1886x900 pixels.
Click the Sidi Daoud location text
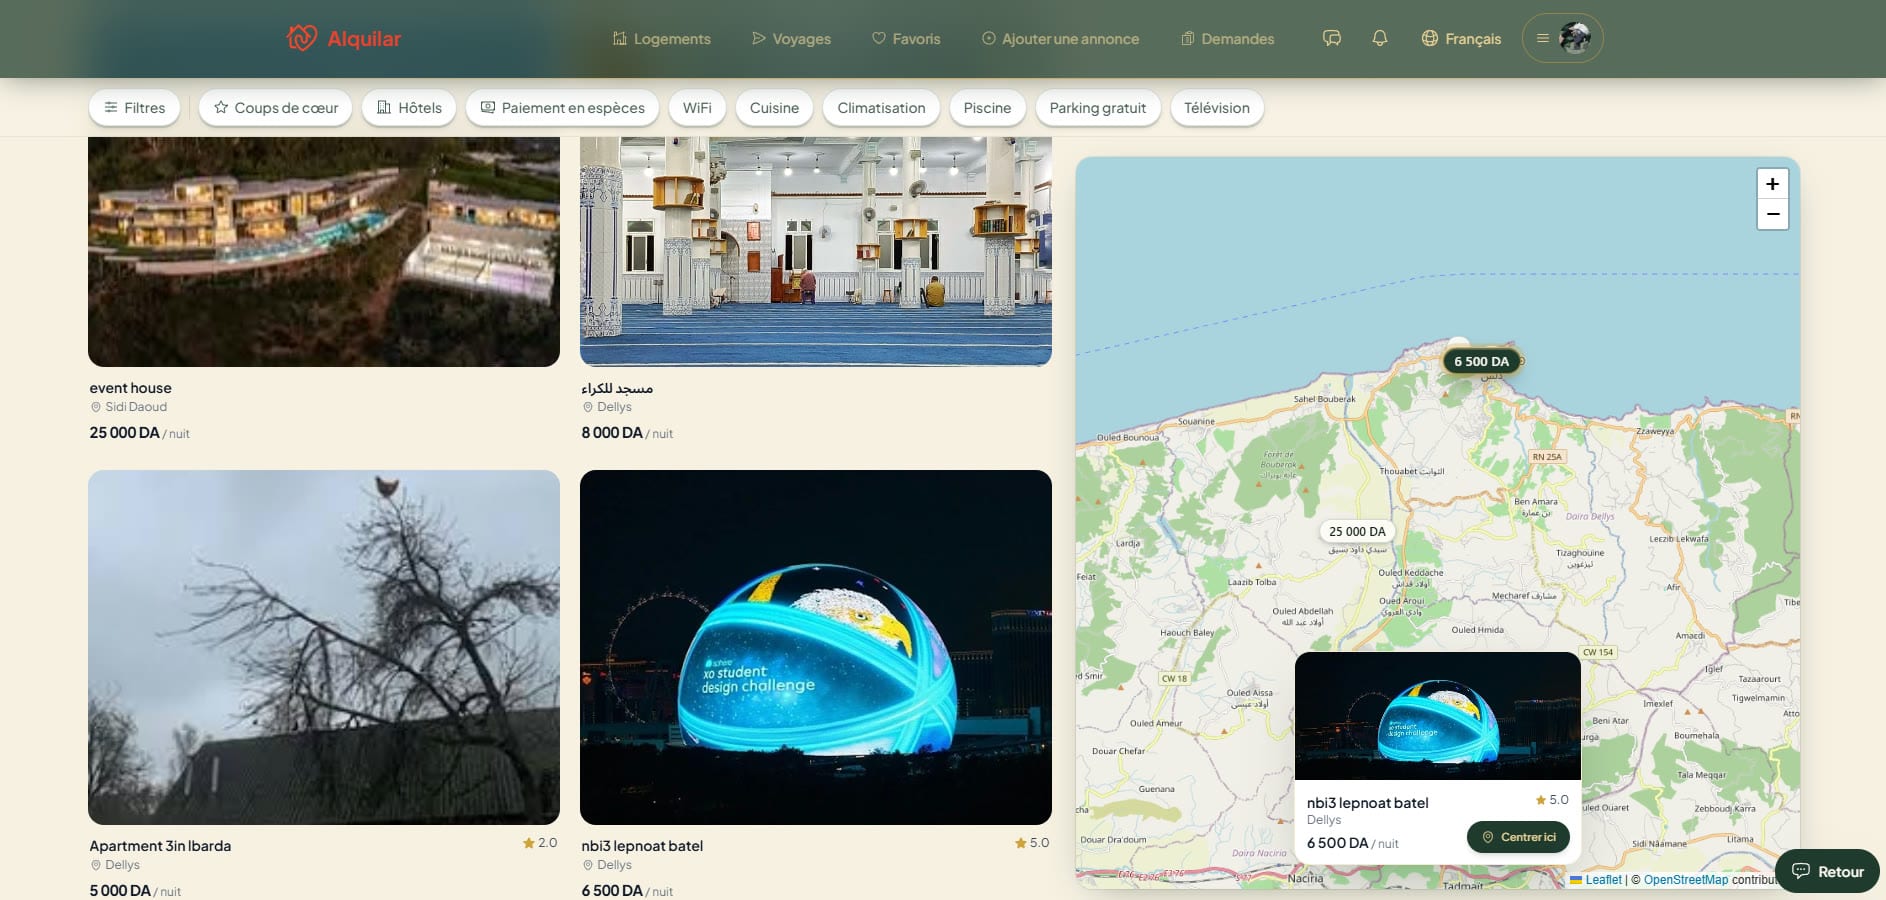(x=136, y=407)
